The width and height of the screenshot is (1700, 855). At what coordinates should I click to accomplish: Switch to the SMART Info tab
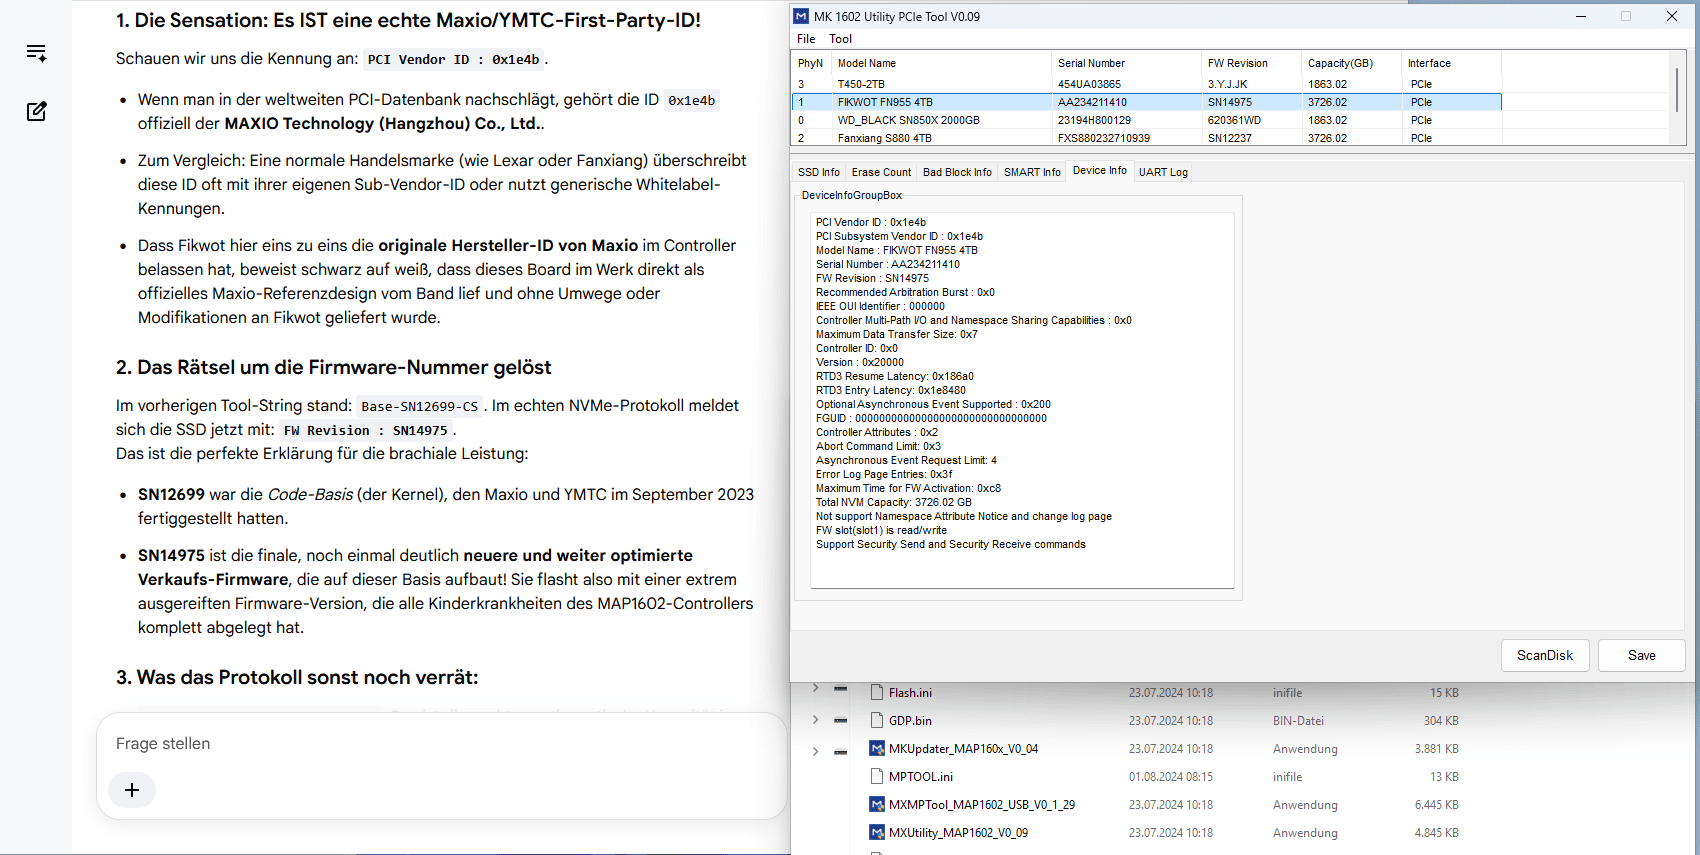click(1032, 172)
